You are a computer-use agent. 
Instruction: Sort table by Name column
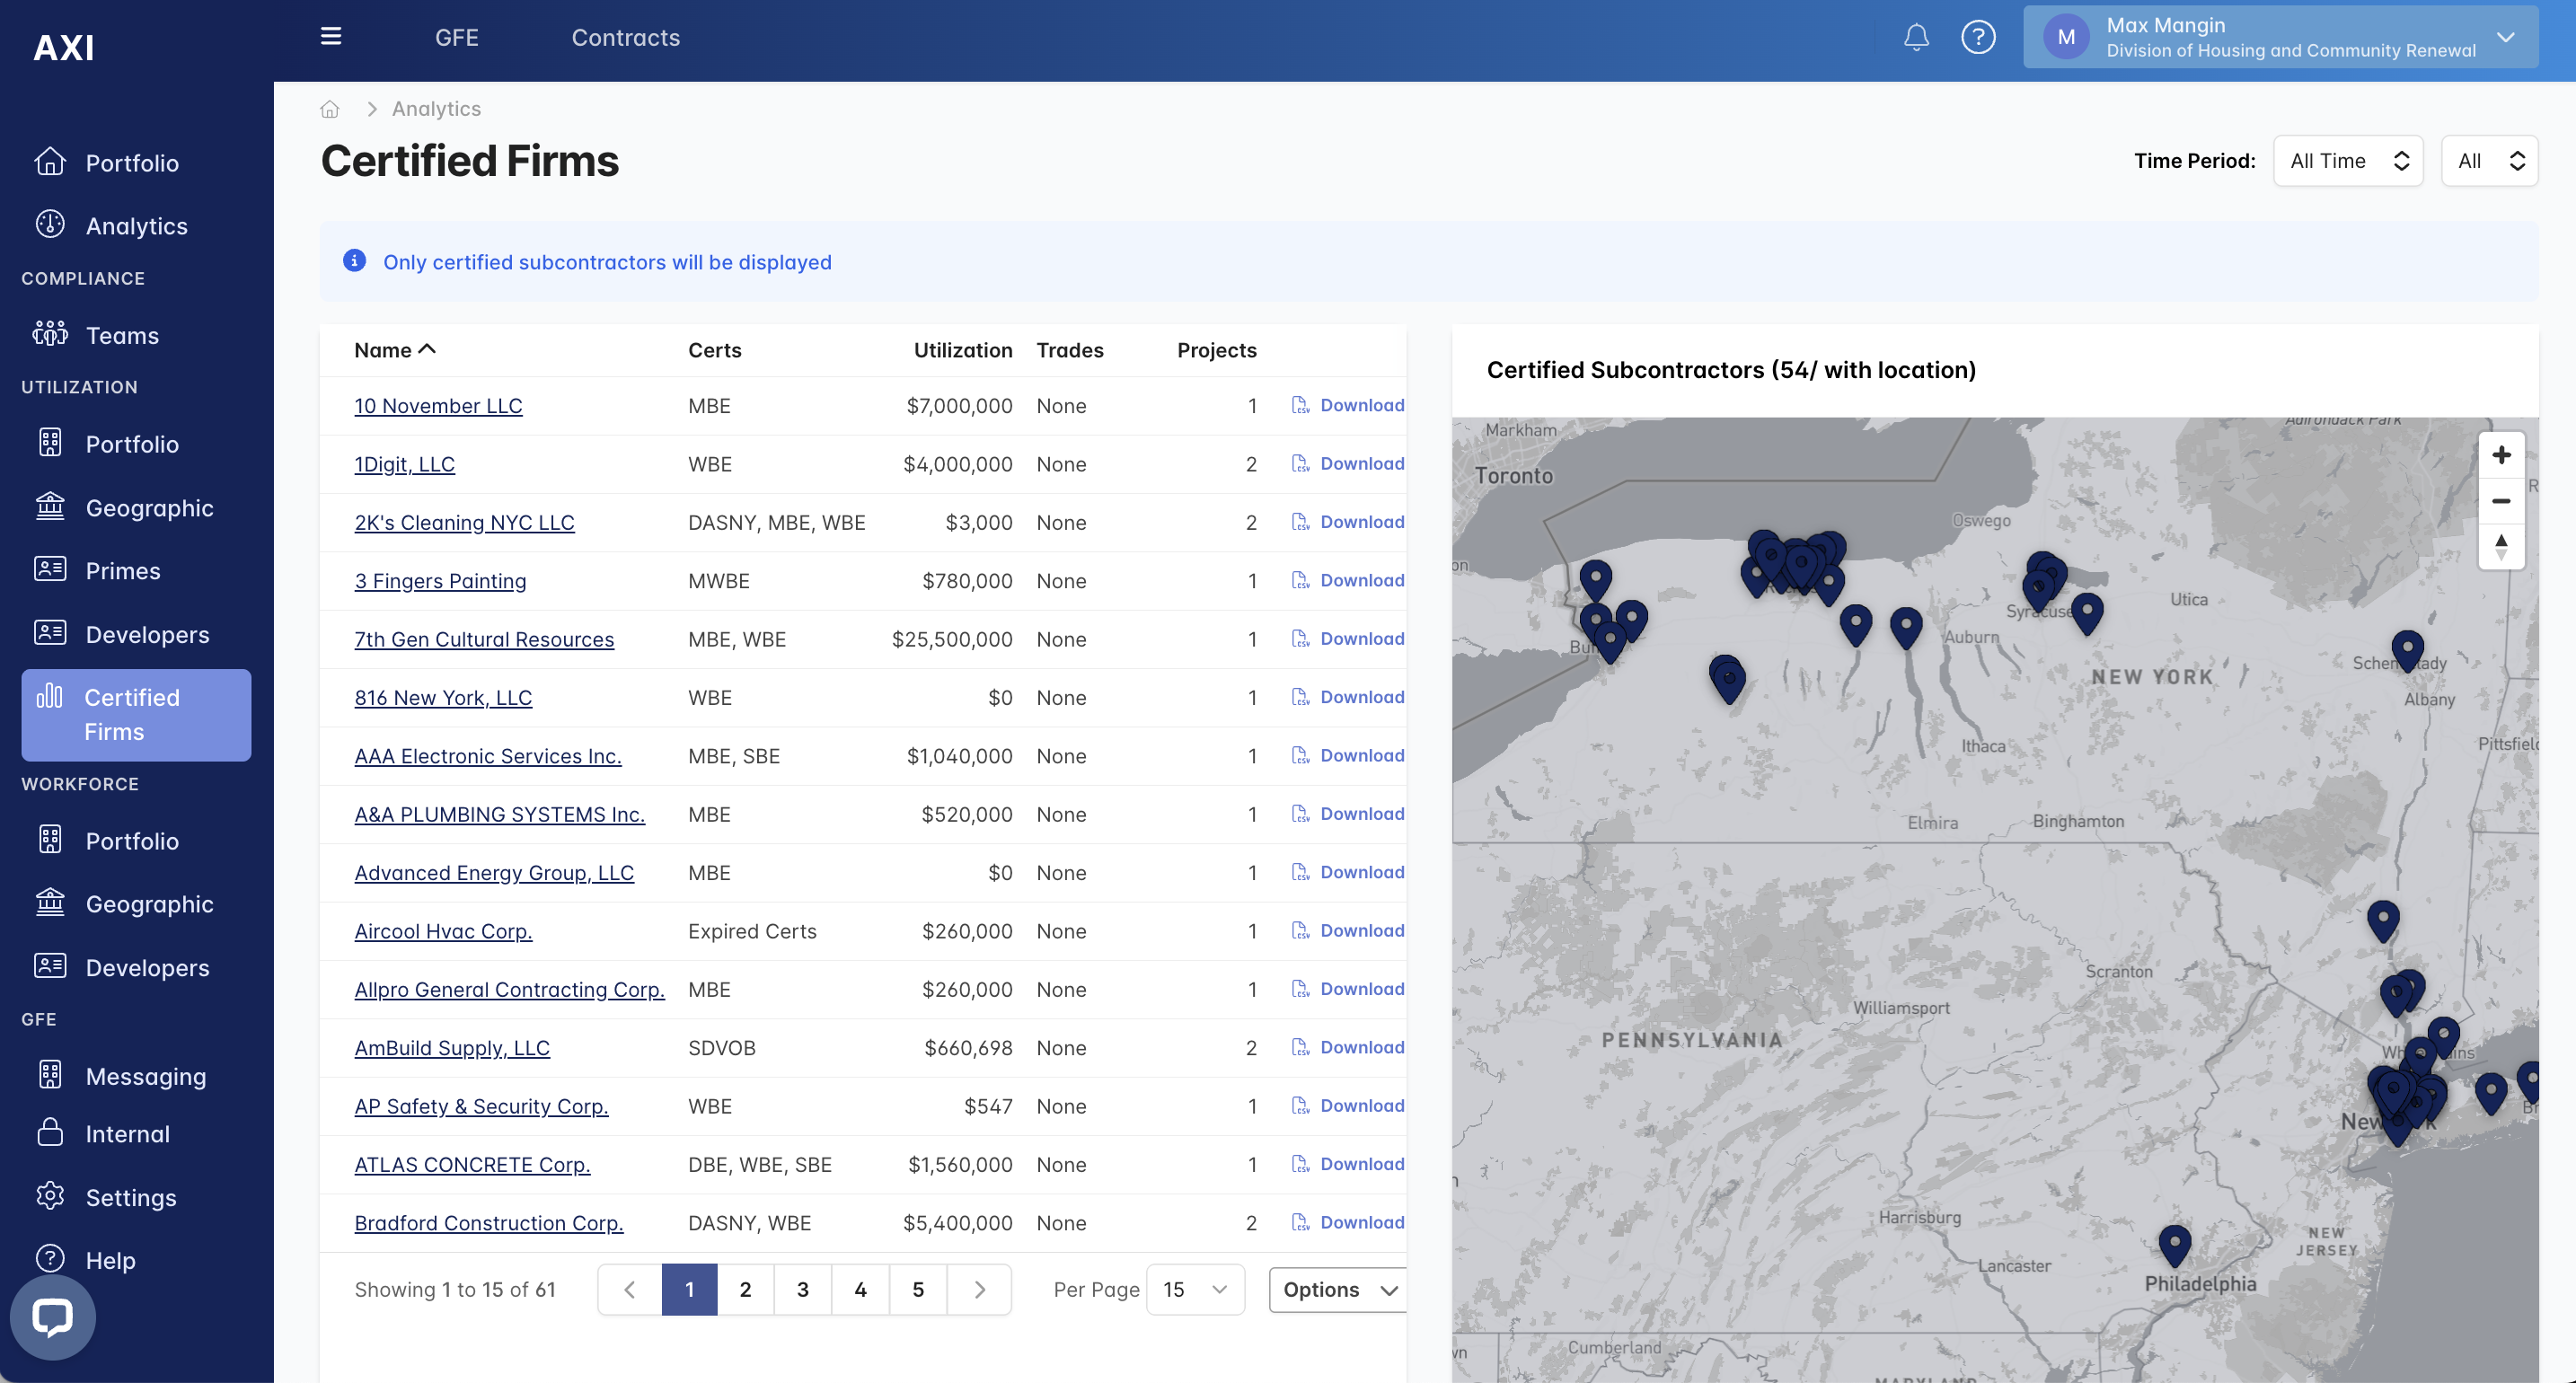pos(395,350)
